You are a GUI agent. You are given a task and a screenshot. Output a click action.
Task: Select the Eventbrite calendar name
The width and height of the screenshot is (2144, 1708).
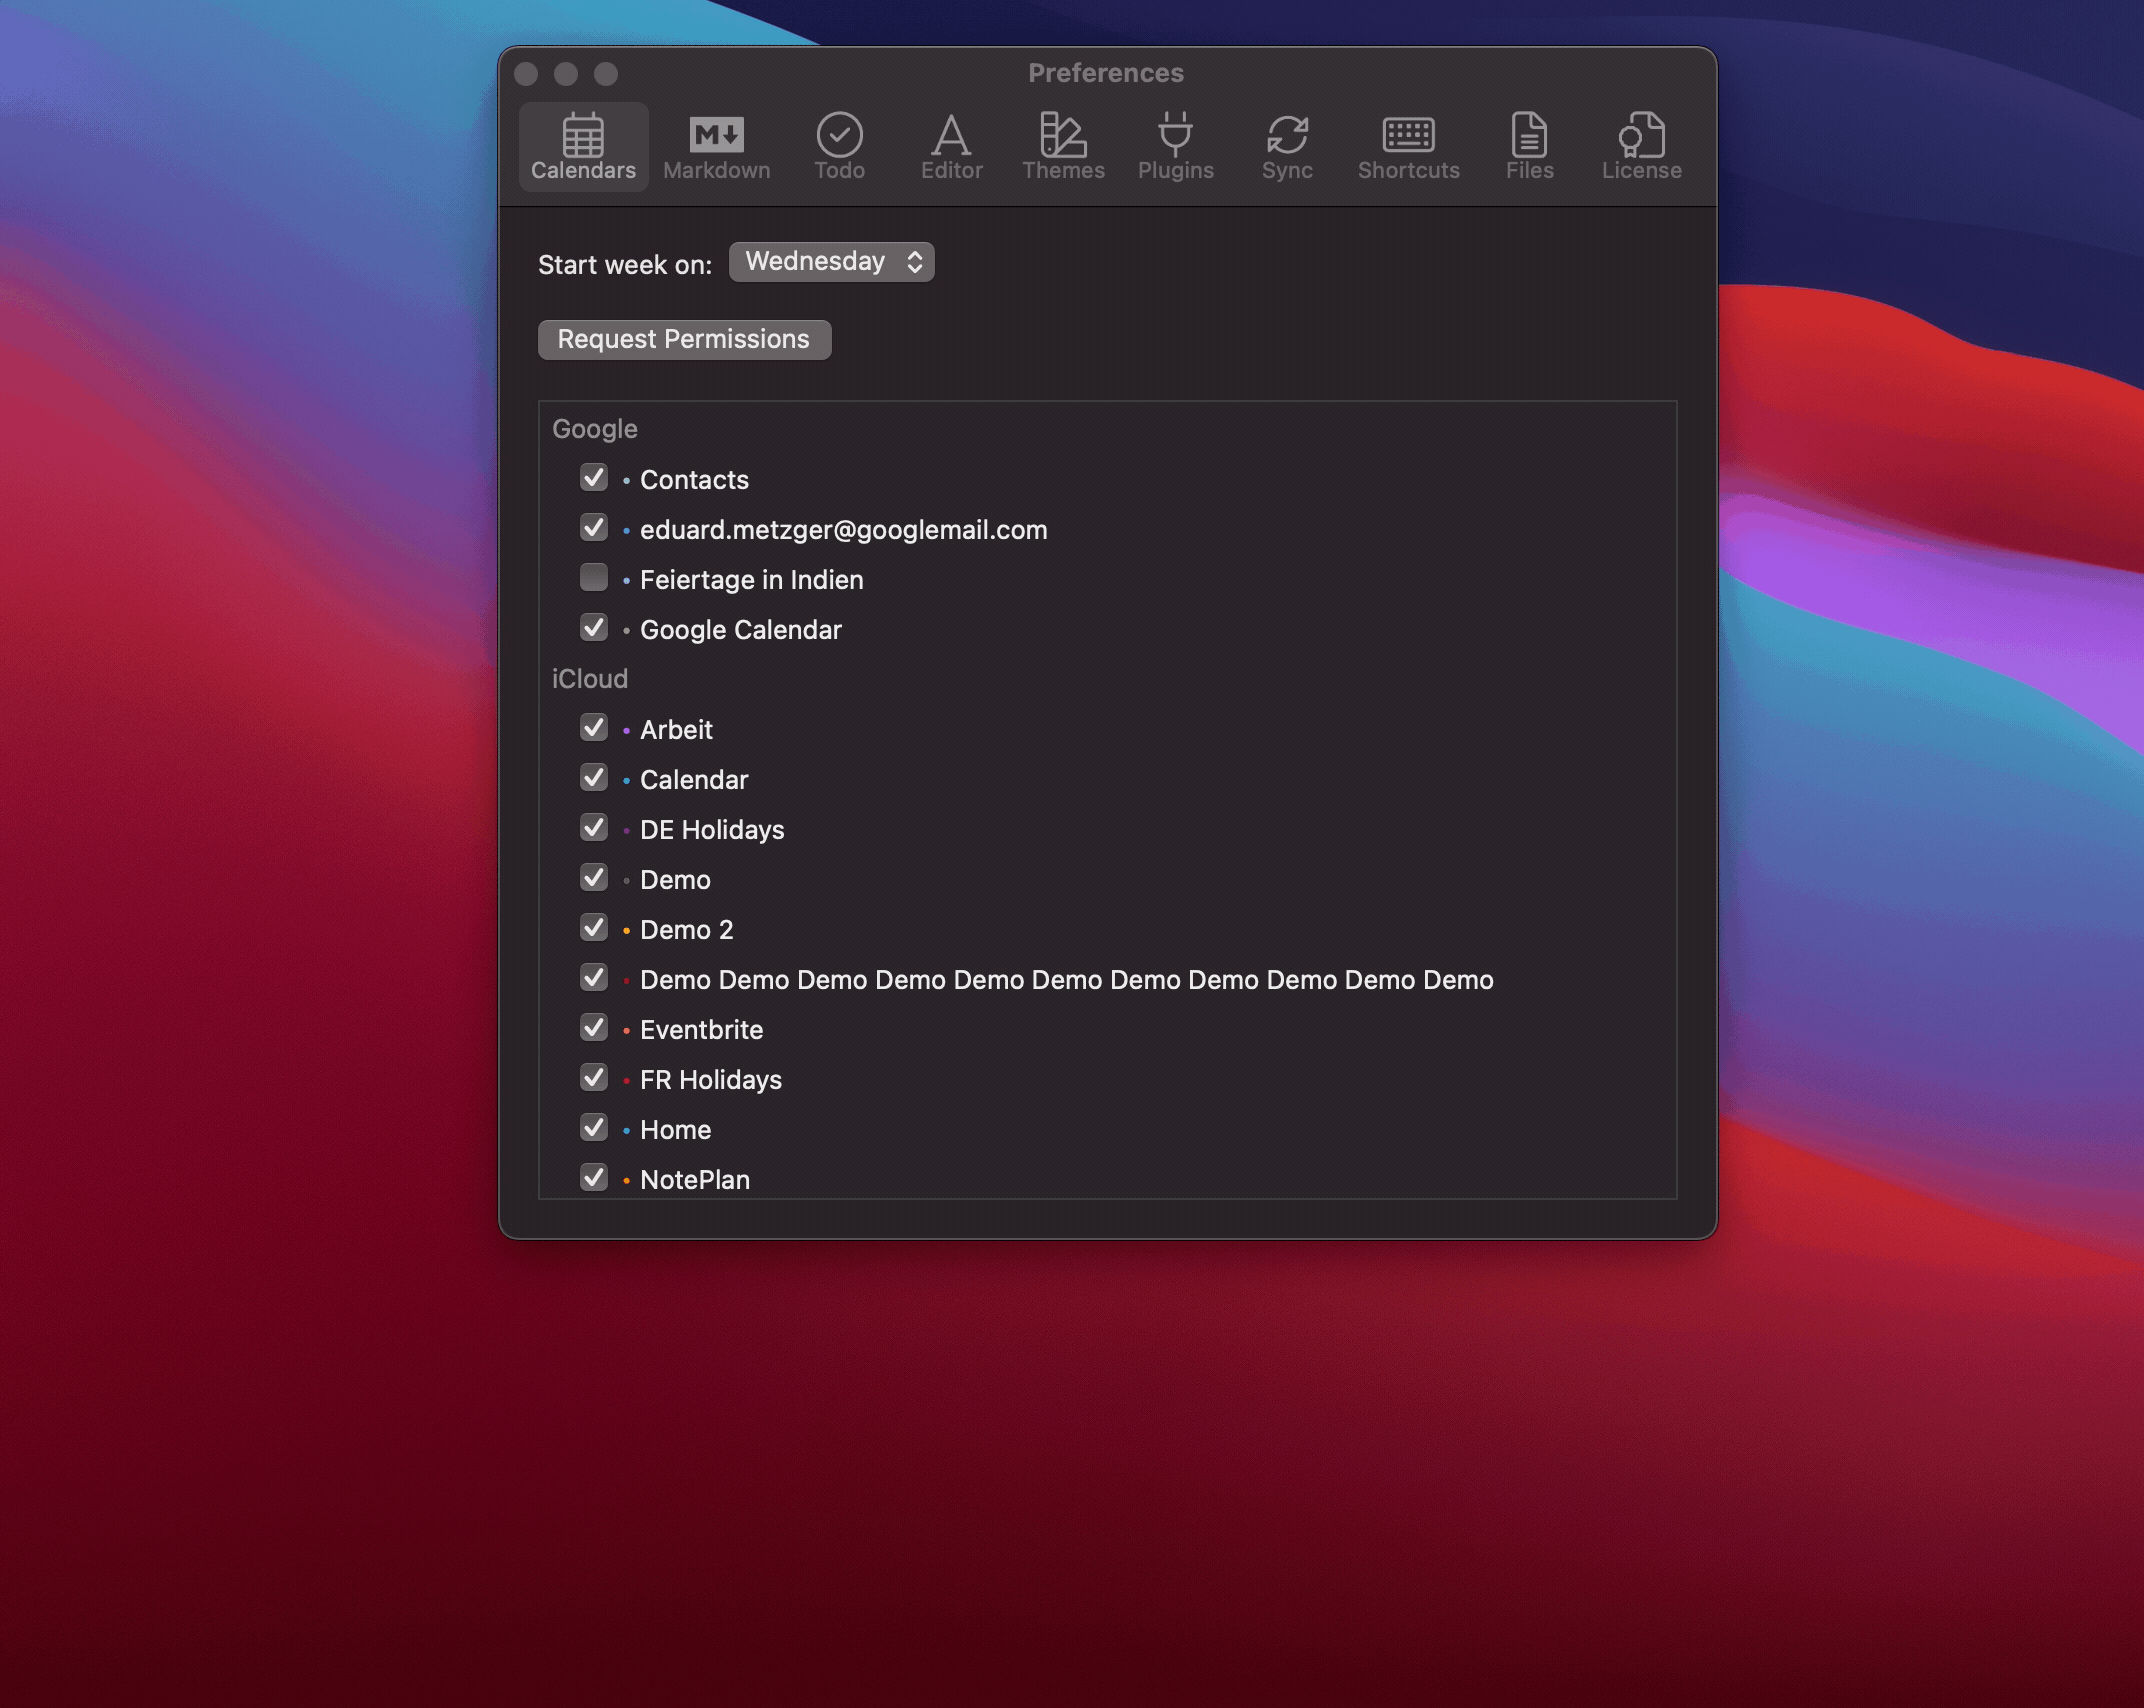(x=701, y=1030)
